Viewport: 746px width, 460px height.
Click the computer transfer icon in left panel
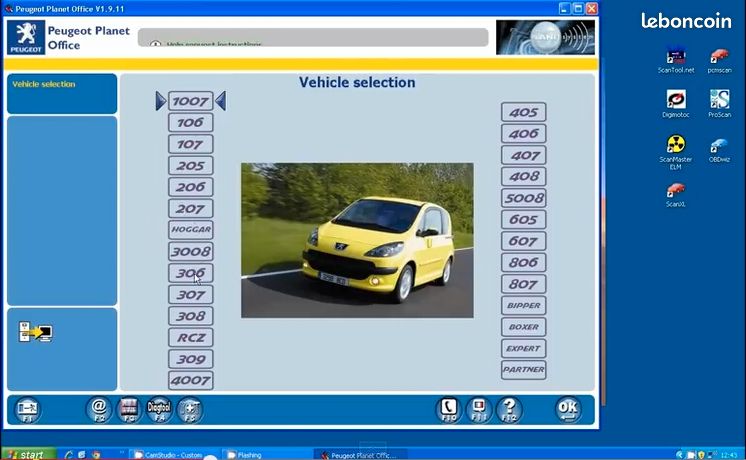tap(36, 332)
